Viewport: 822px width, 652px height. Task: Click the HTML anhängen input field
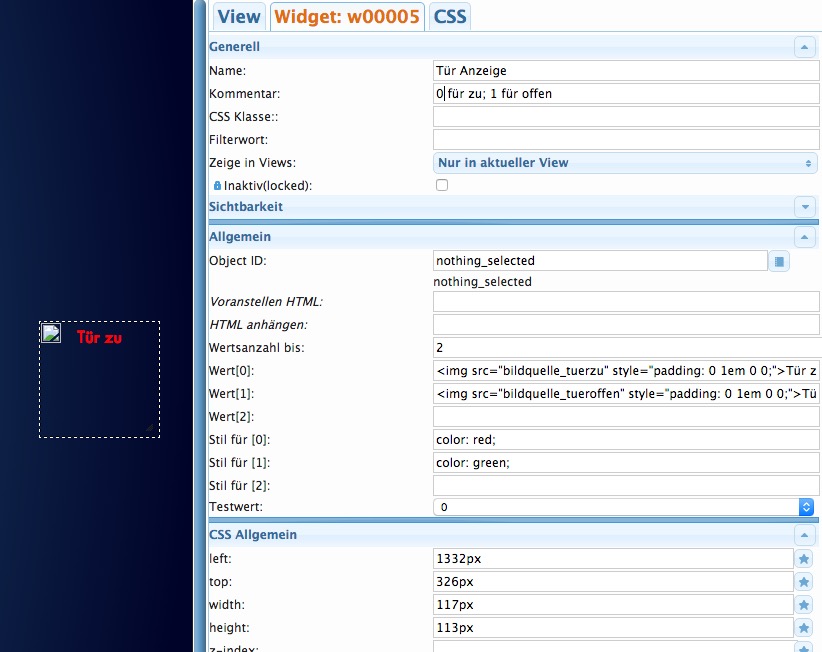626,325
